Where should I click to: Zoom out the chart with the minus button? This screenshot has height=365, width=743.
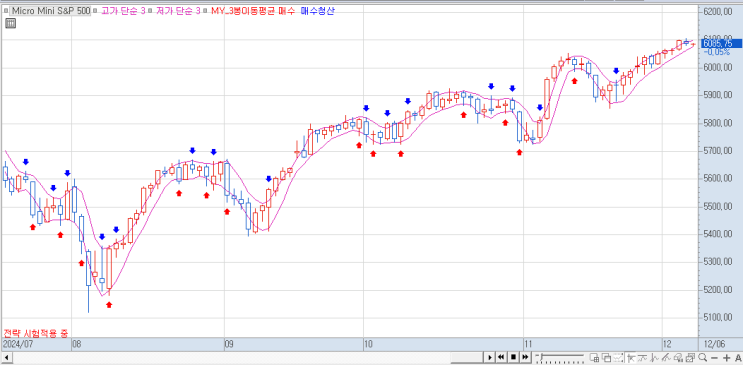(714, 357)
